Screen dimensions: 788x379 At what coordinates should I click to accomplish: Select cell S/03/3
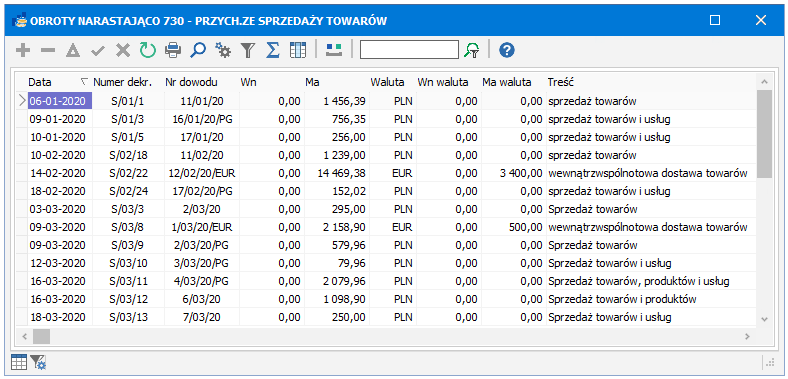point(127,209)
